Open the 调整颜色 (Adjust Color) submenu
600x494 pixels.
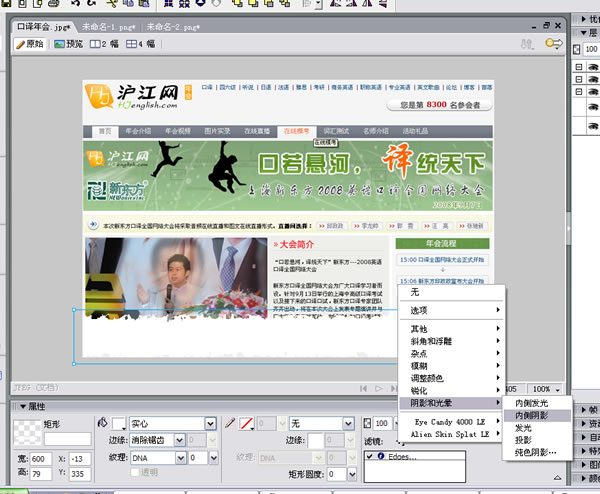click(x=451, y=378)
